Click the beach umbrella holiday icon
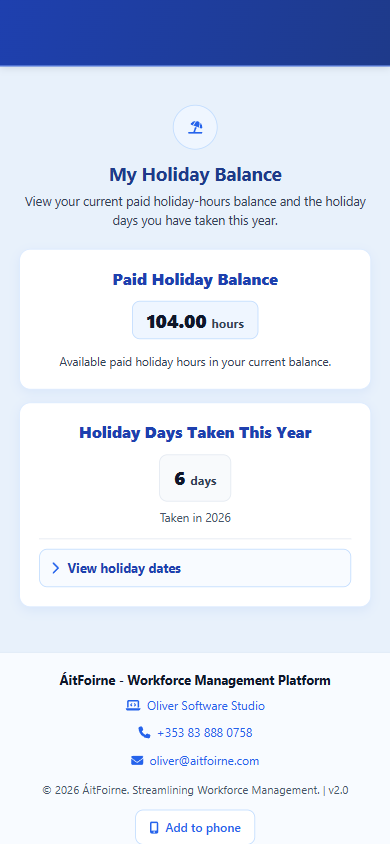The image size is (390, 844). click(x=195, y=128)
